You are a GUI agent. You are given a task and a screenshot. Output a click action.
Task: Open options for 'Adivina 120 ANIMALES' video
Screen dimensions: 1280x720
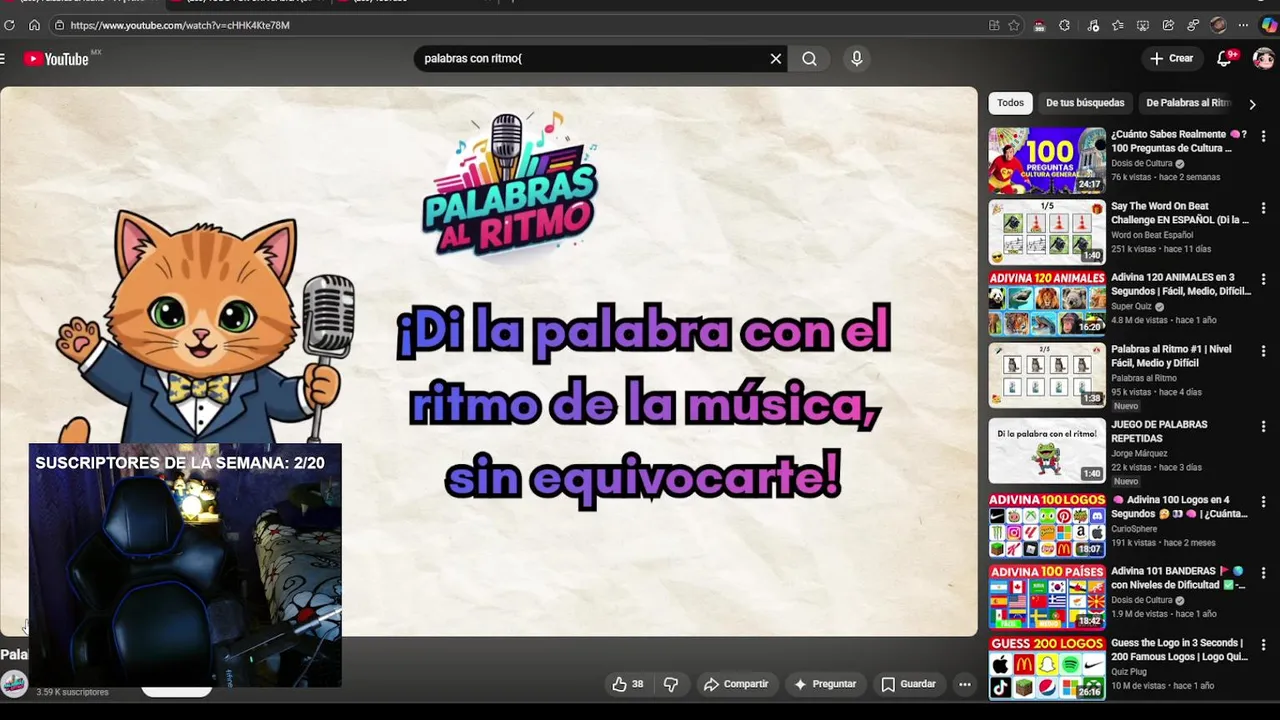point(1263,280)
